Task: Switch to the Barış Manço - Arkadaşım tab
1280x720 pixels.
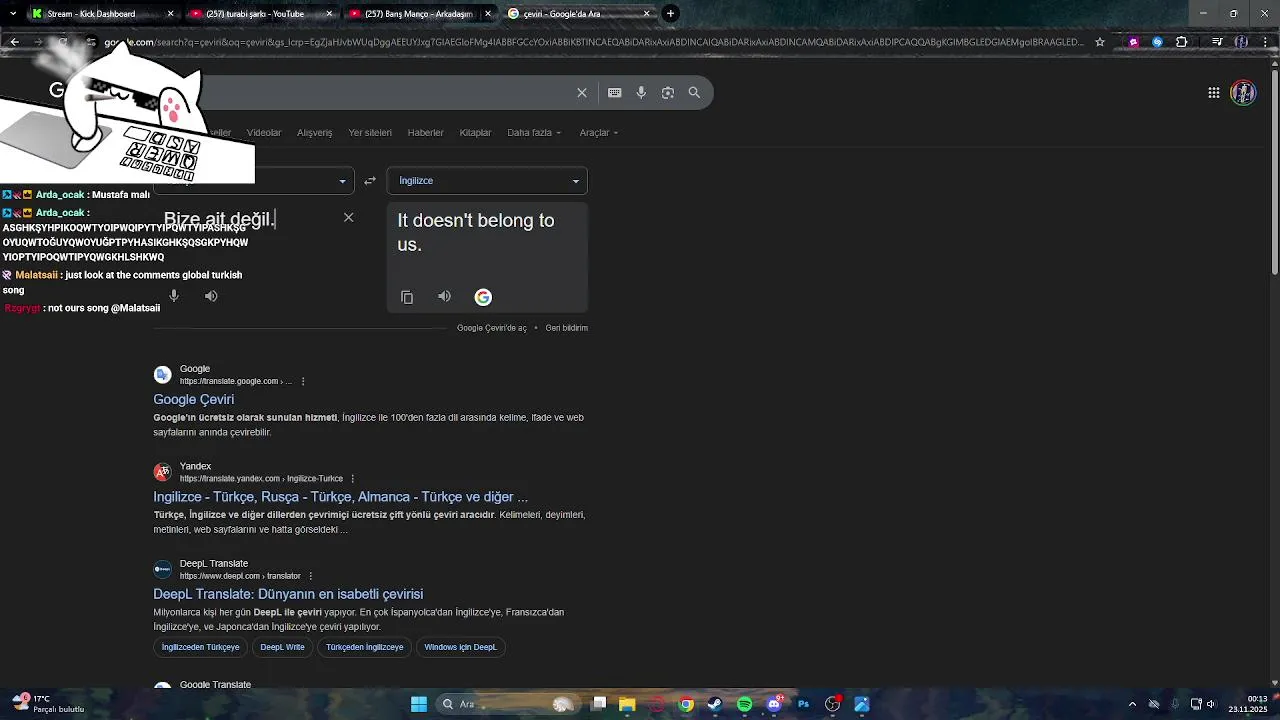Action: pos(418,14)
